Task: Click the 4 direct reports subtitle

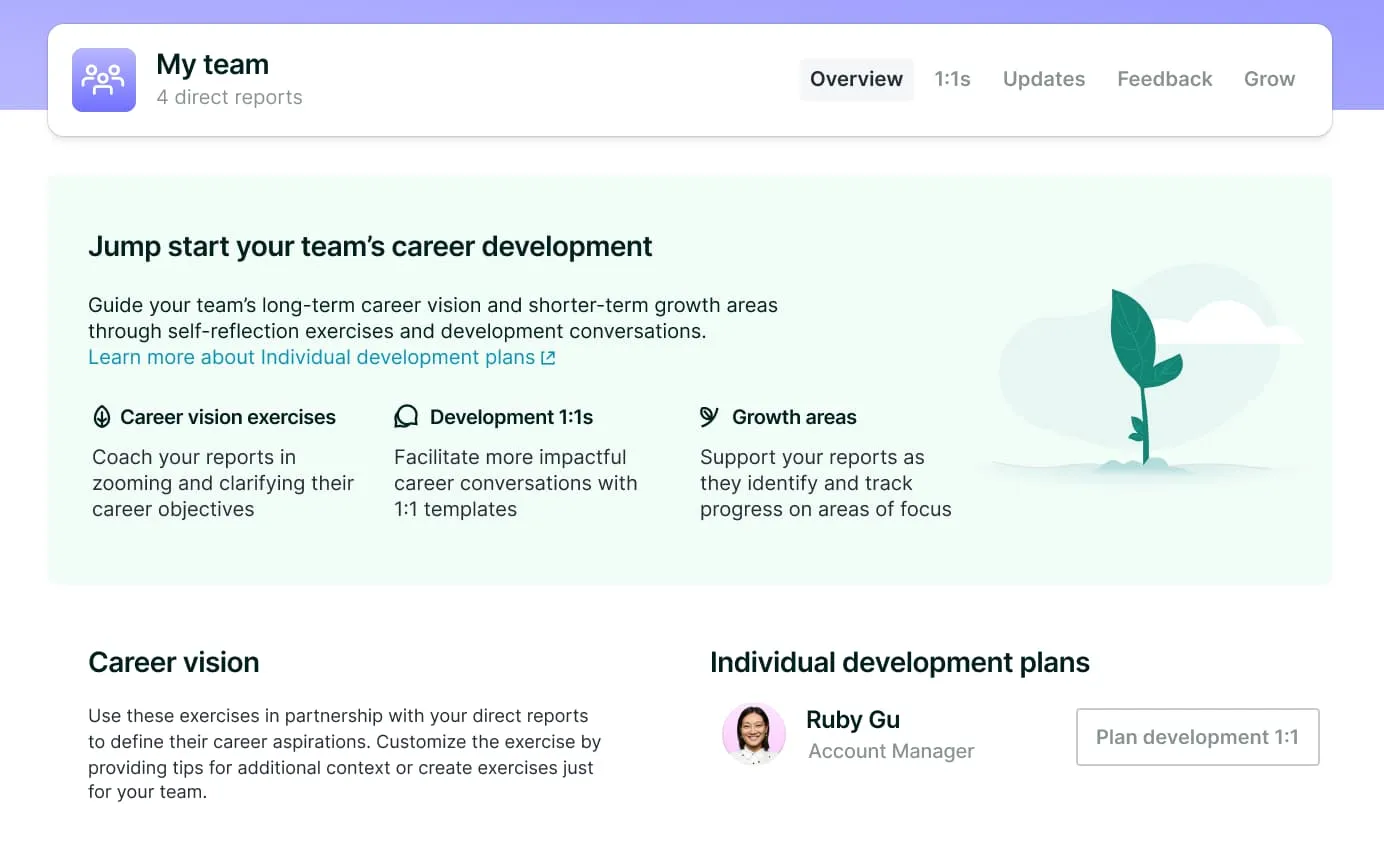Action: pos(229,97)
